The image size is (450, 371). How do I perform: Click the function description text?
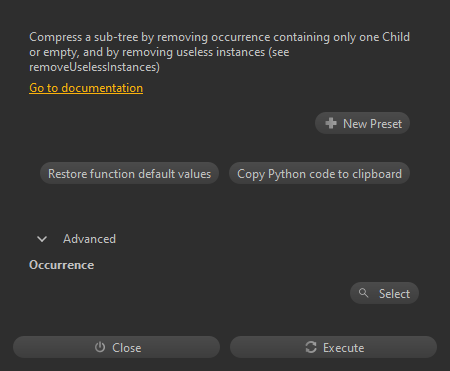click(x=219, y=52)
